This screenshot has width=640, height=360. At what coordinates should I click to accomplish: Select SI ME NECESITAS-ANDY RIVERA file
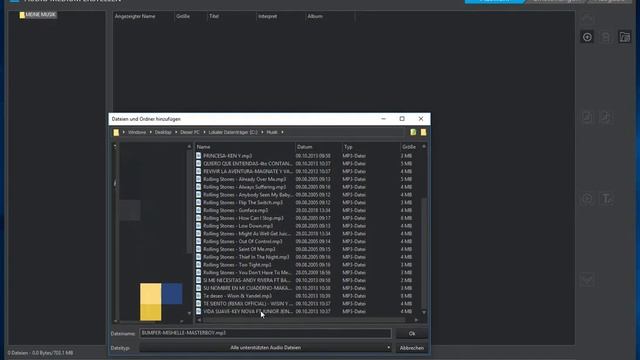click(x=307, y=280)
